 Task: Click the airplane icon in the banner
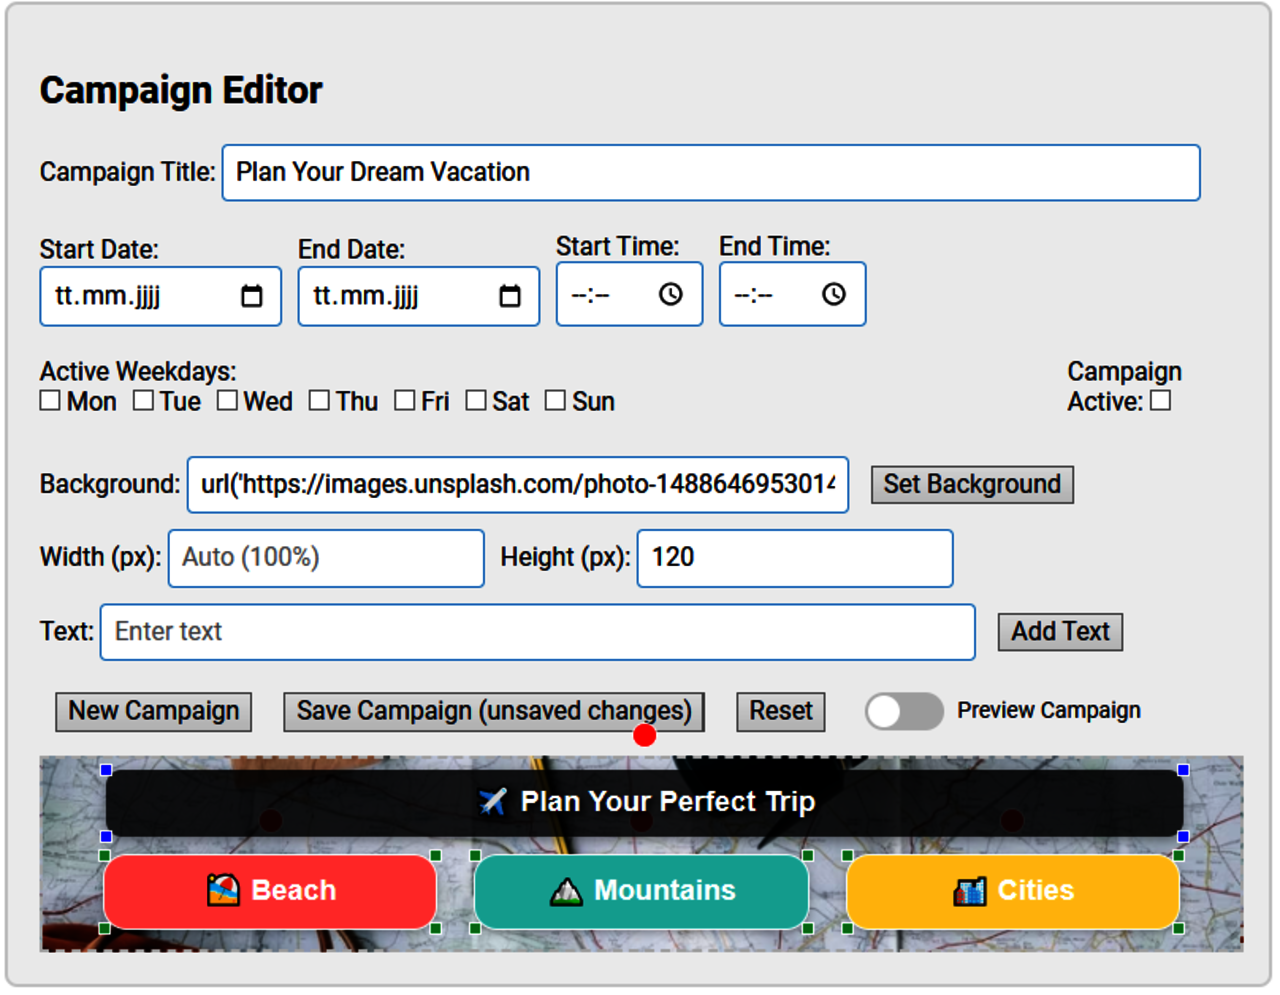tap(493, 802)
